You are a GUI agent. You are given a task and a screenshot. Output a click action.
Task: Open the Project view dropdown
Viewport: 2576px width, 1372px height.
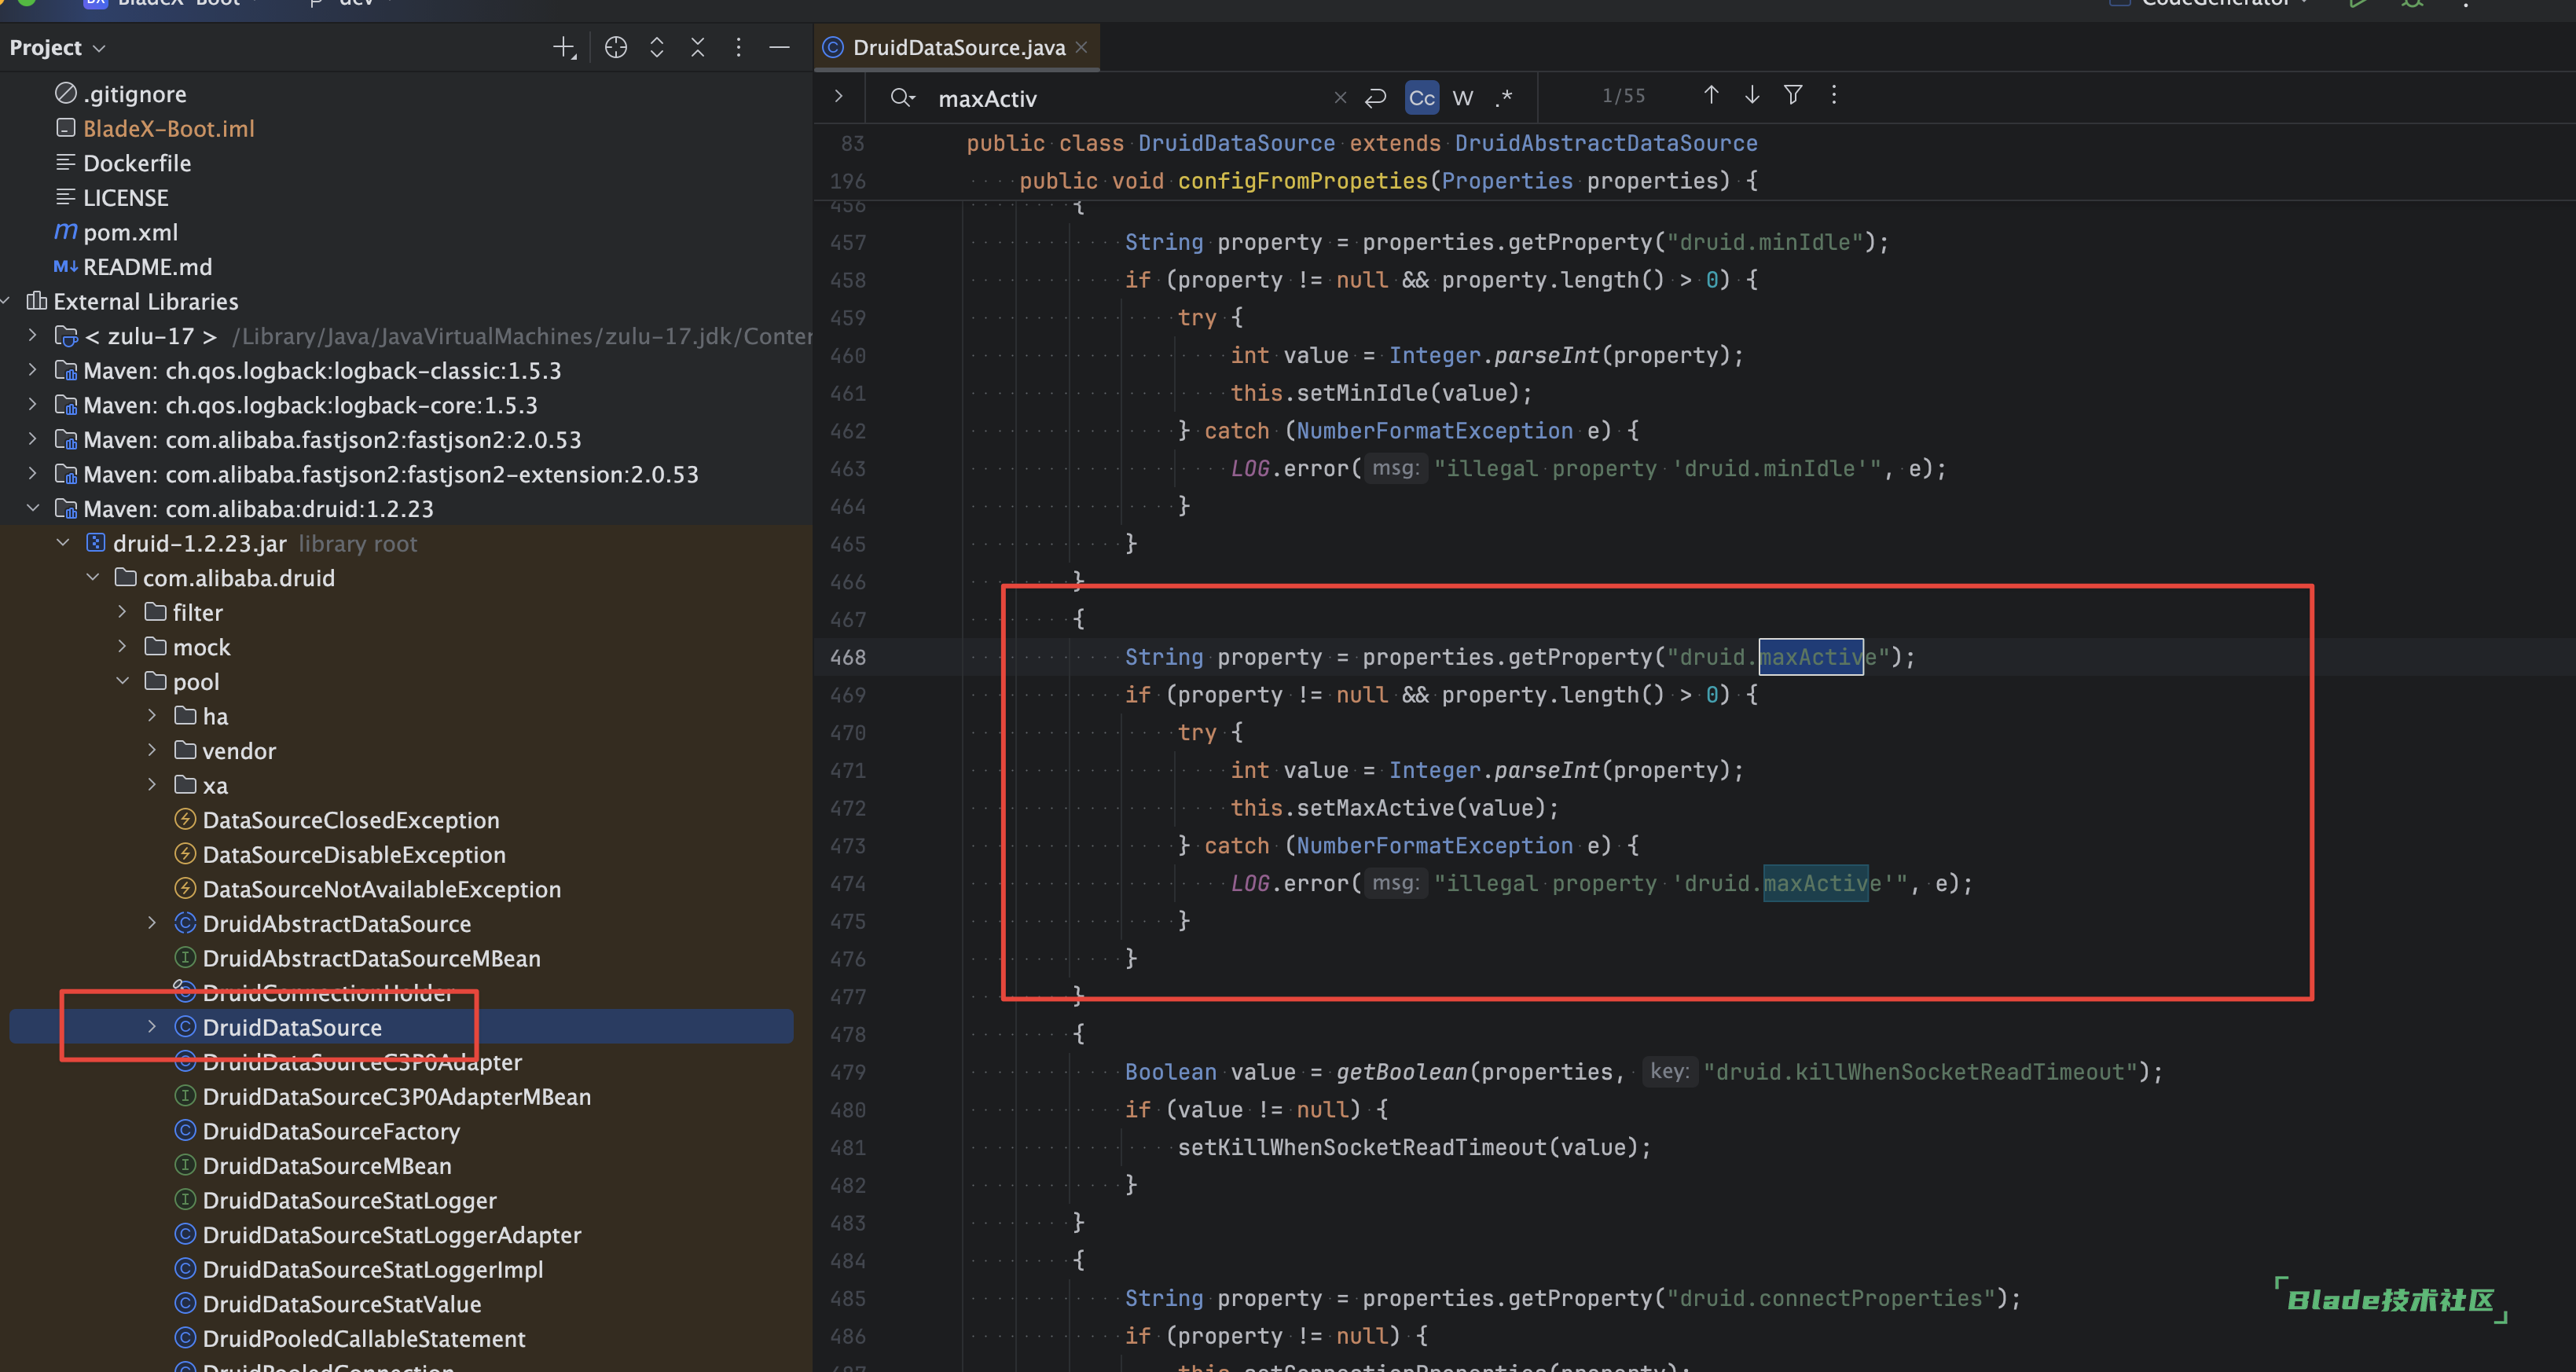coord(57,47)
